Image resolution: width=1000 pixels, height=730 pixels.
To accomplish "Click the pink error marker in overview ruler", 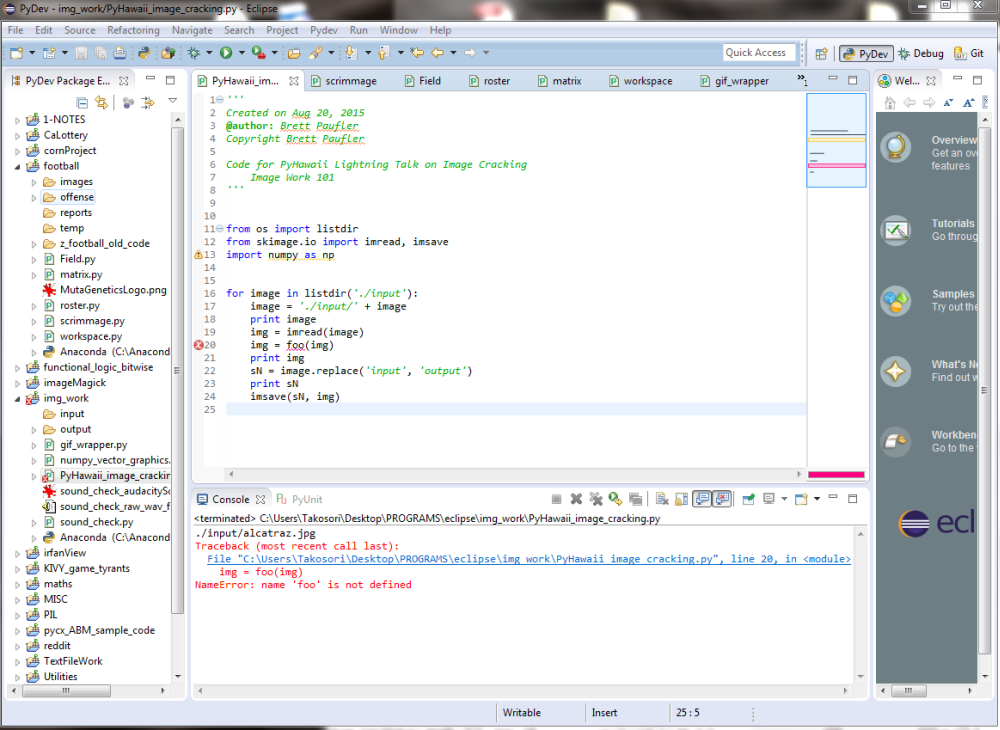I will pyautogui.click(x=837, y=166).
